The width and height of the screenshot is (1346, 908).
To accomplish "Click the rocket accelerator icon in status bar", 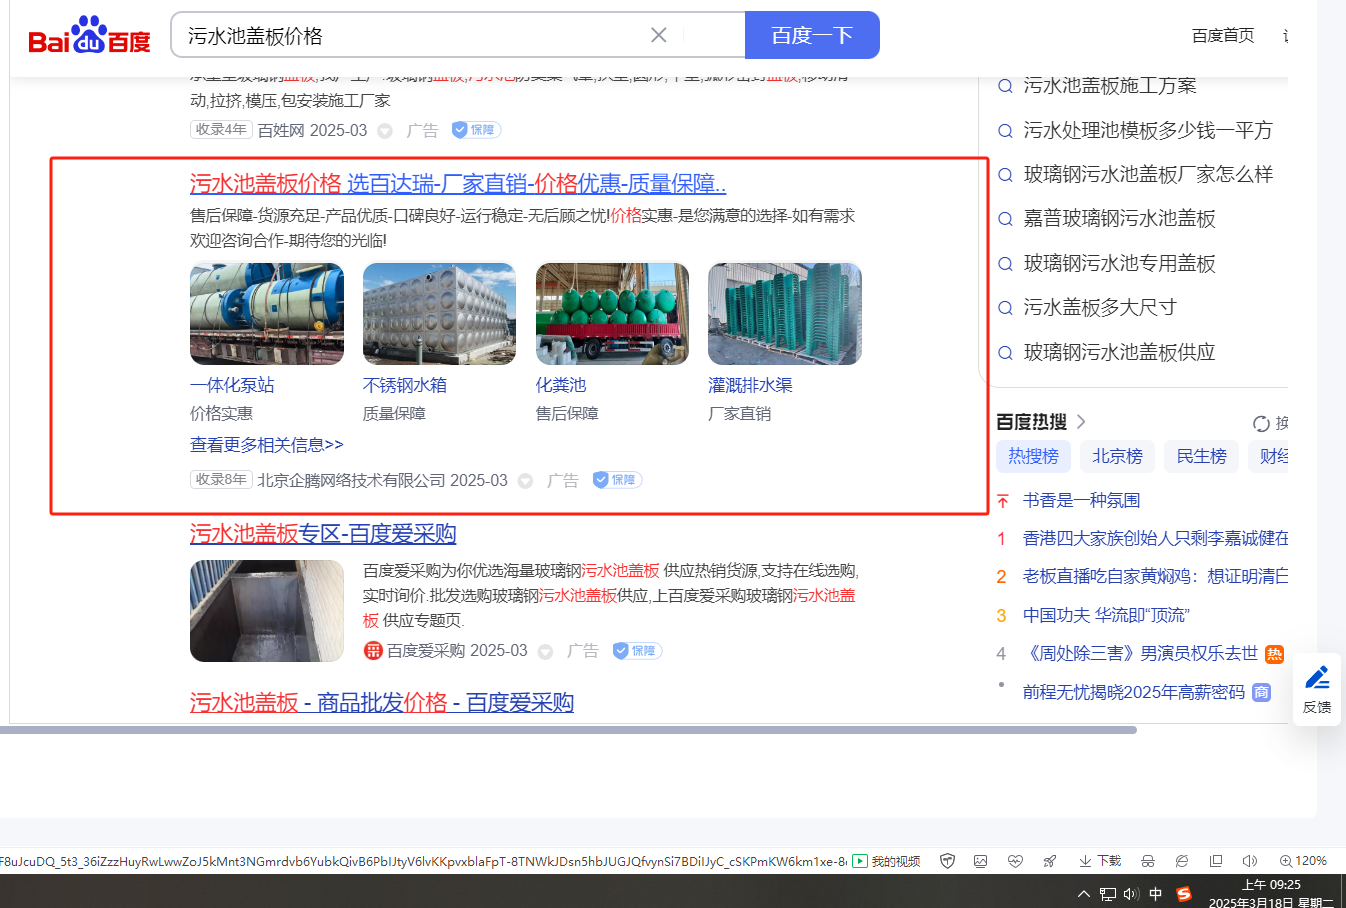I will coord(1049,861).
